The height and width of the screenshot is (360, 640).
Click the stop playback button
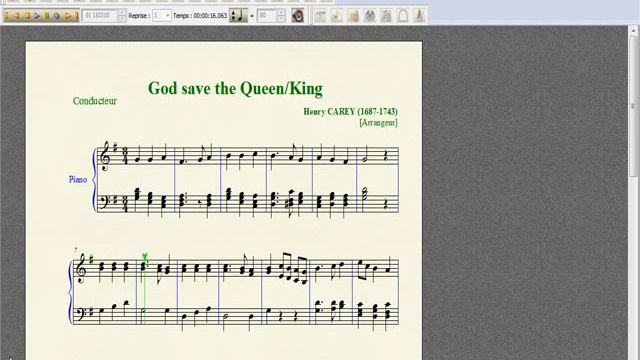pos(27,16)
